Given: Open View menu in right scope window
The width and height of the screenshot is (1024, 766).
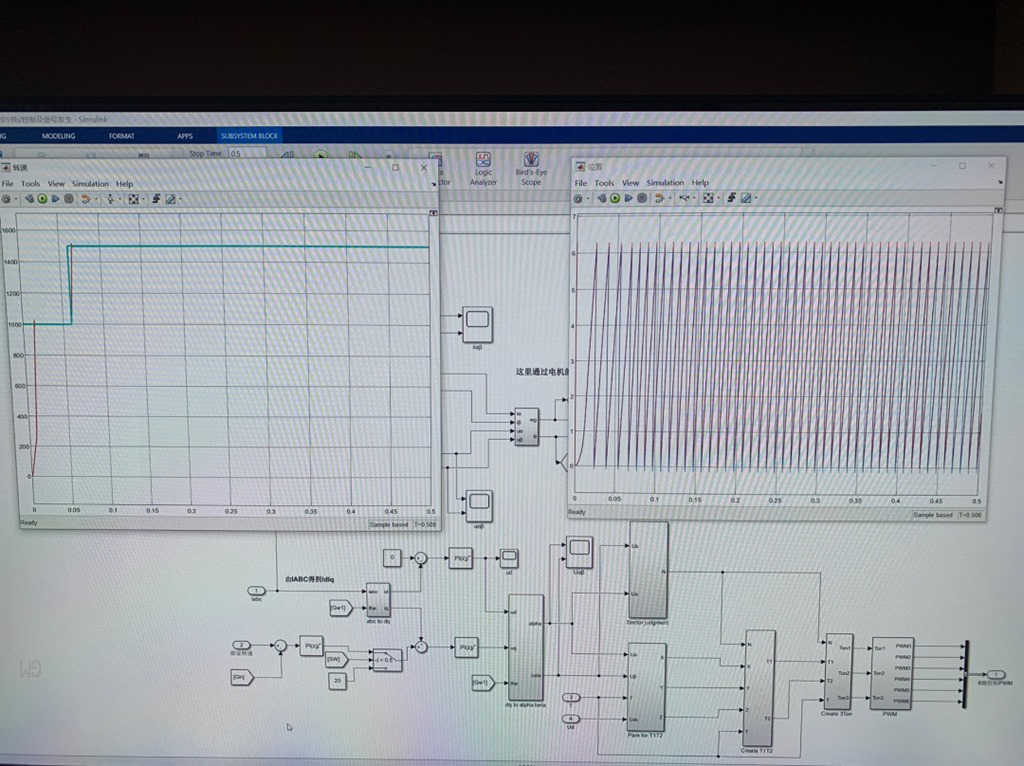Looking at the screenshot, I should [630, 183].
